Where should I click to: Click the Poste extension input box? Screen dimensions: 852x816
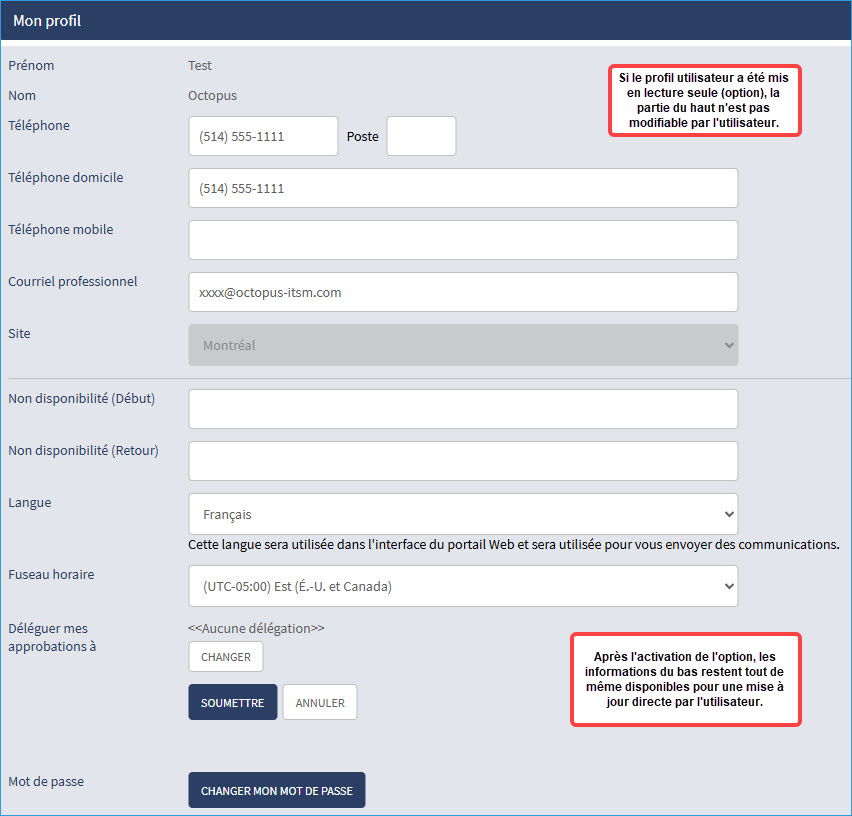pos(421,136)
